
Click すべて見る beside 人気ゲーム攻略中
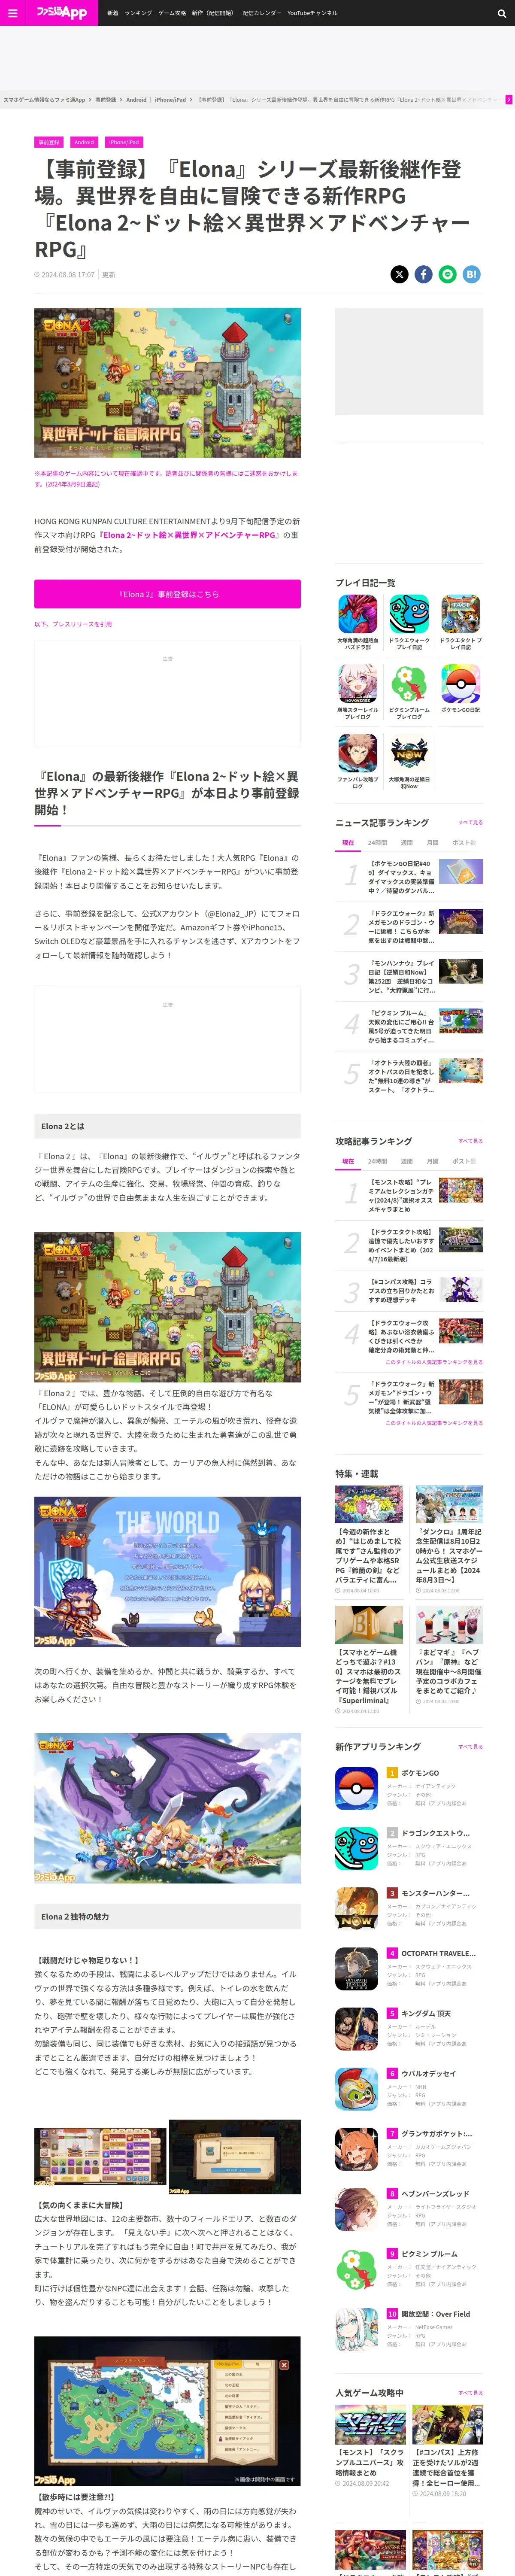pyautogui.click(x=470, y=2393)
